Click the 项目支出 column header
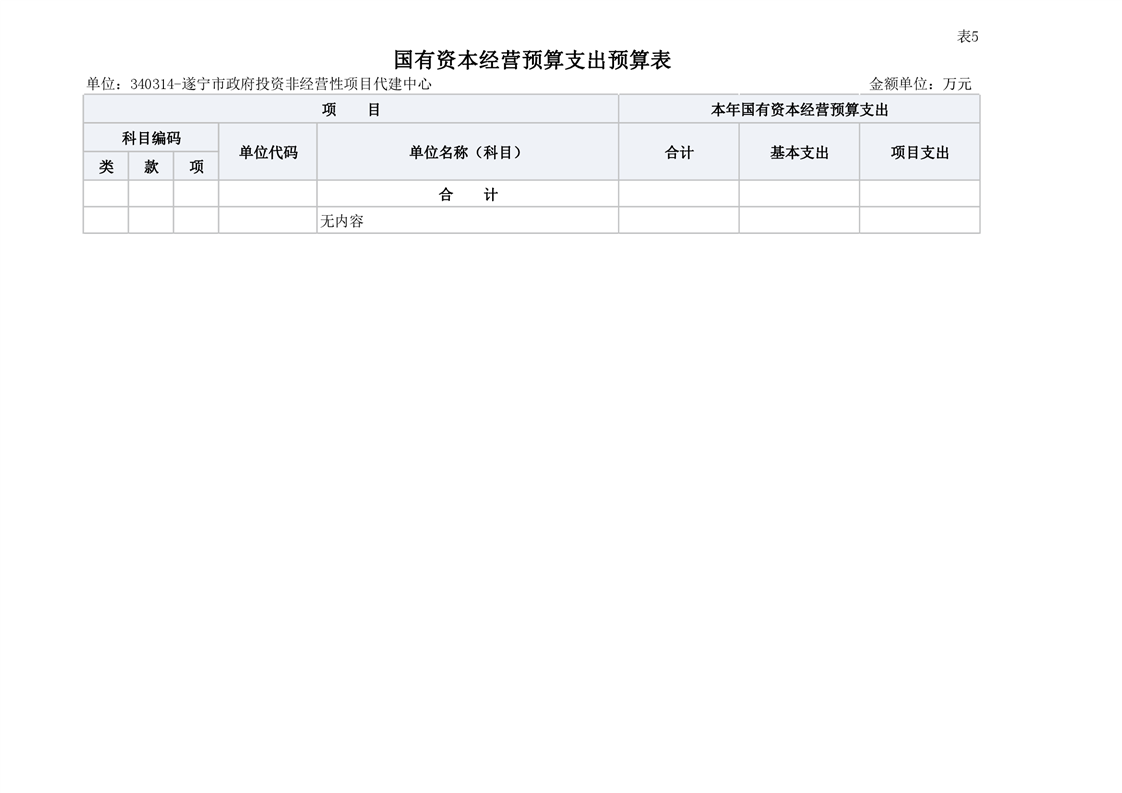This screenshot has height=793, width=1122. (919, 153)
